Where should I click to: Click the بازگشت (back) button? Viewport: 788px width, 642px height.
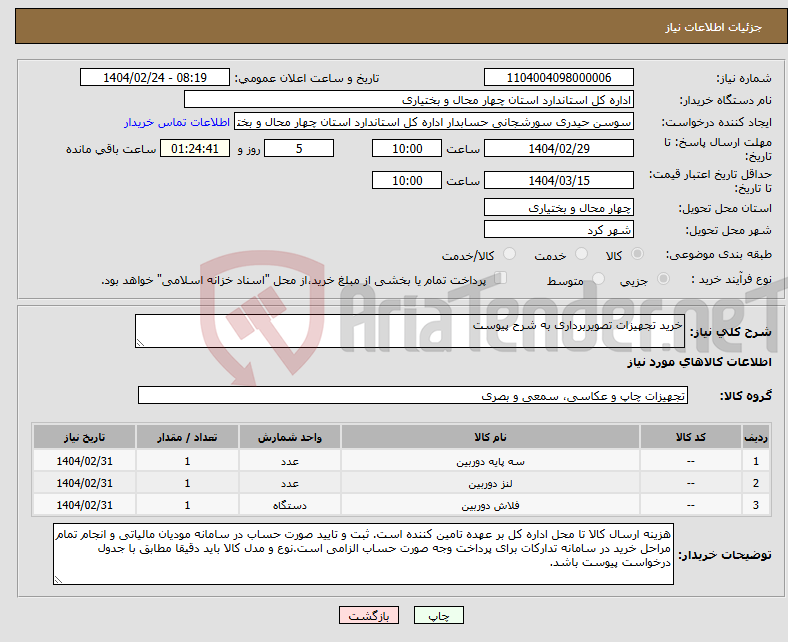(368, 615)
